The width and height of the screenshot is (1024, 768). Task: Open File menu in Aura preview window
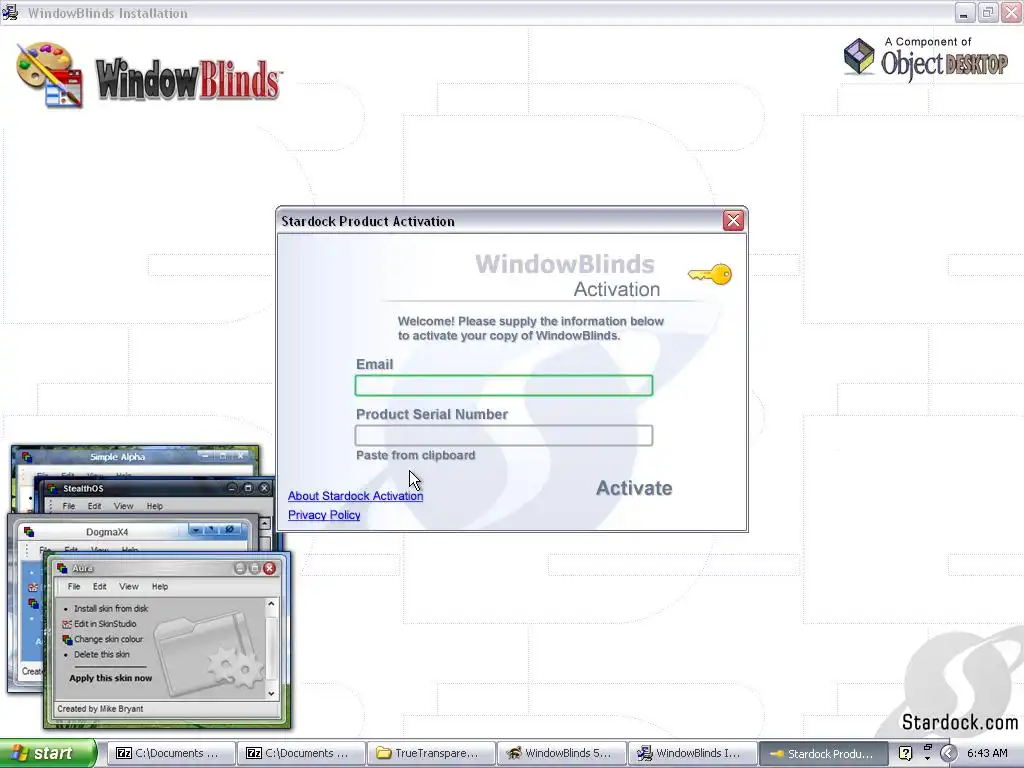click(x=74, y=586)
